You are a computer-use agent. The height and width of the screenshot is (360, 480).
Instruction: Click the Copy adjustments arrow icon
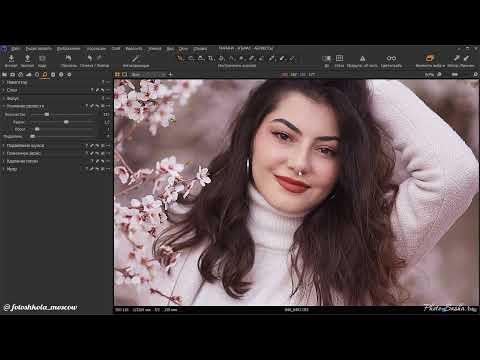456,58
